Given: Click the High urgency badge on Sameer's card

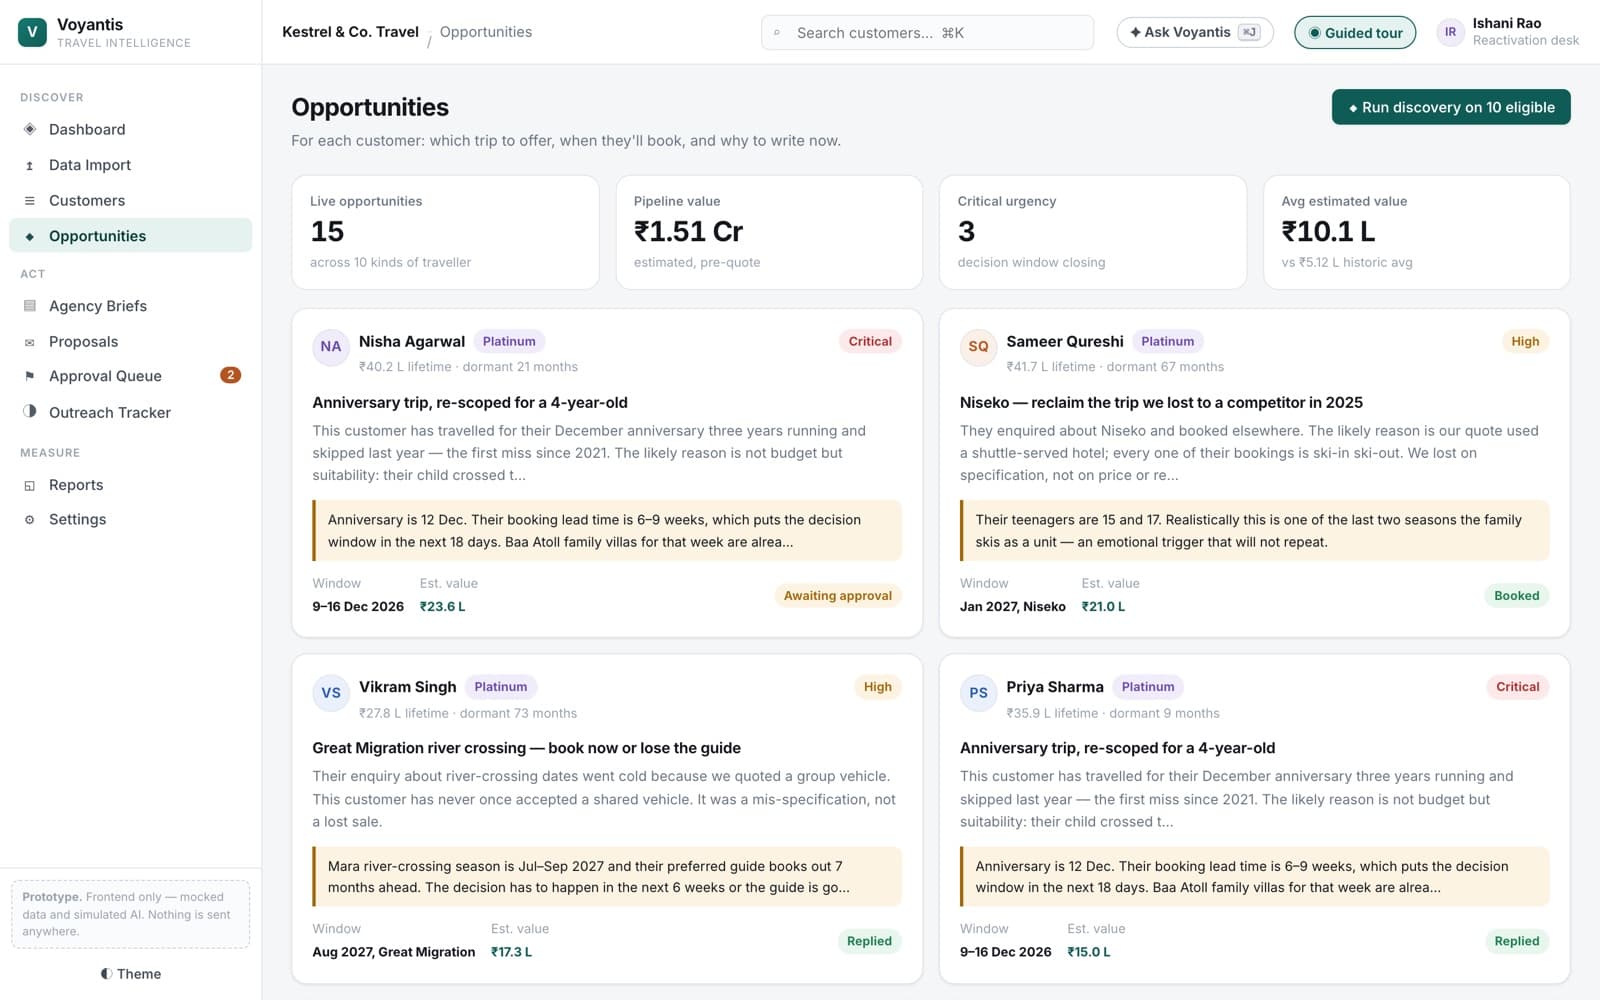Looking at the screenshot, I should tap(1525, 341).
